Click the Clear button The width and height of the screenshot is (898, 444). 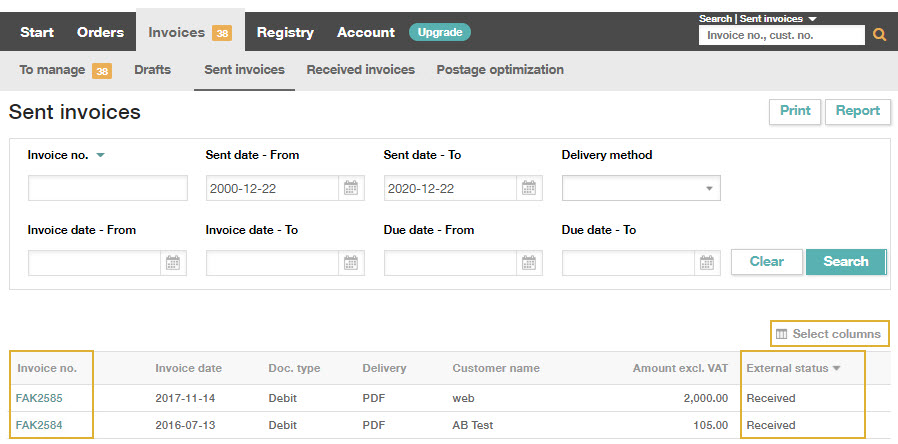(767, 262)
